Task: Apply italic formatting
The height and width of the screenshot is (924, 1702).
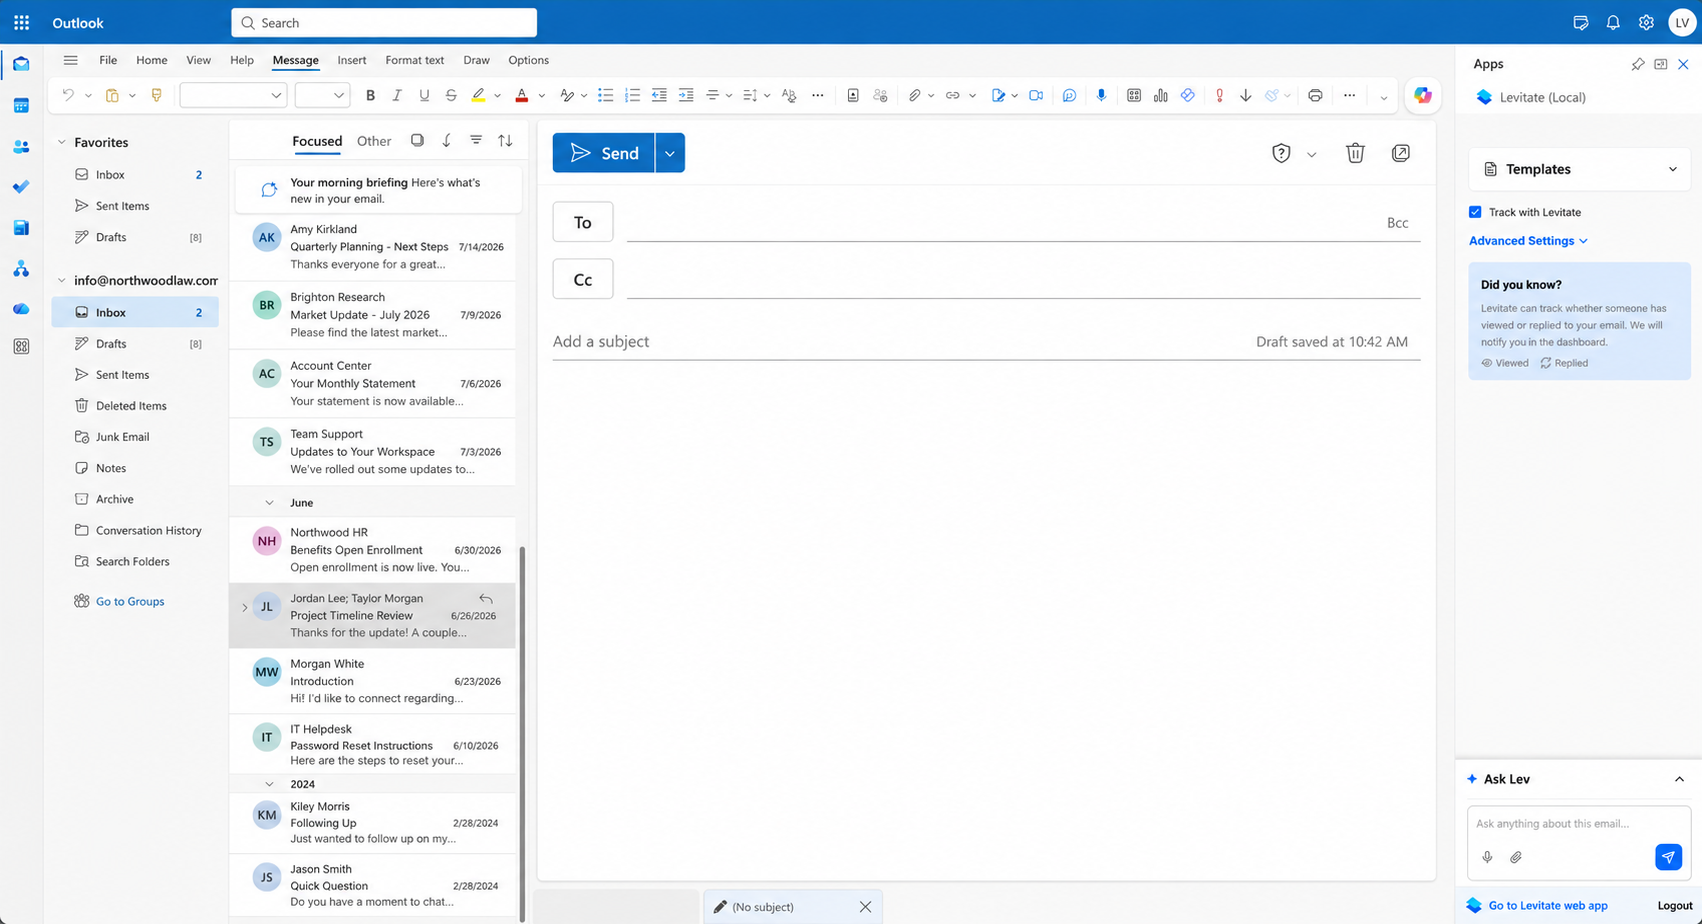Action: coord(397,96)
